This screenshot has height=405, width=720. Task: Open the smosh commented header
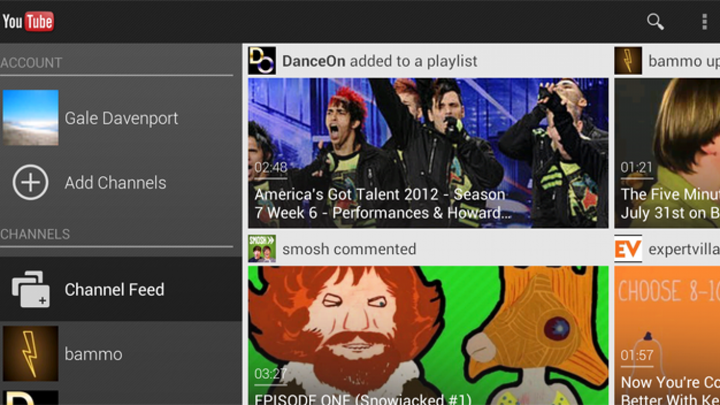pyautogui.click(x=349, y=249)
